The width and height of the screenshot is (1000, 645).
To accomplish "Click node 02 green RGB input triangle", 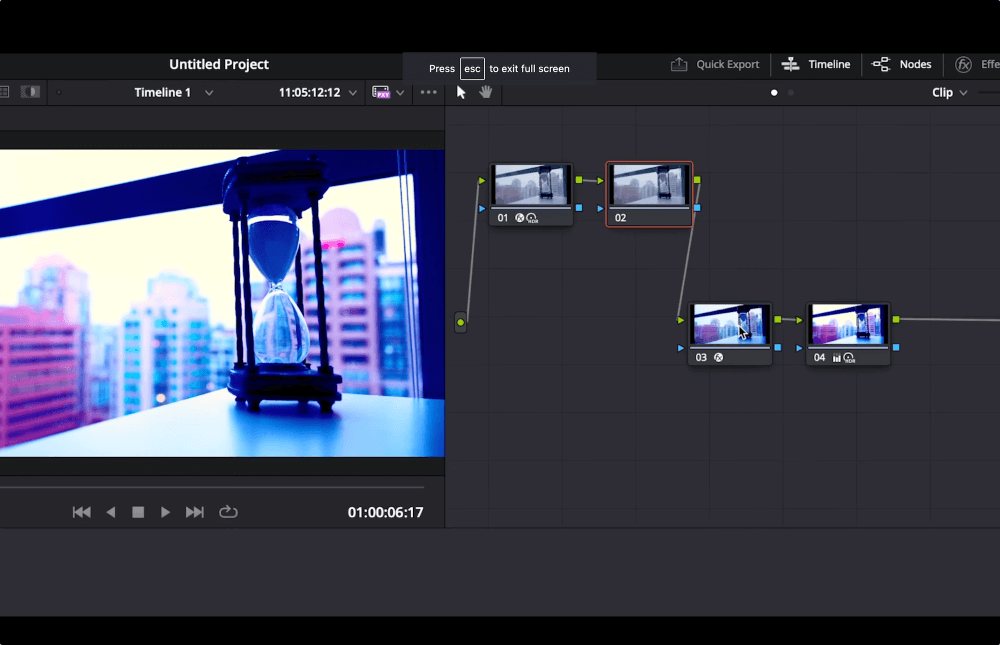I will pyautogui.click(x=600, y=181).
